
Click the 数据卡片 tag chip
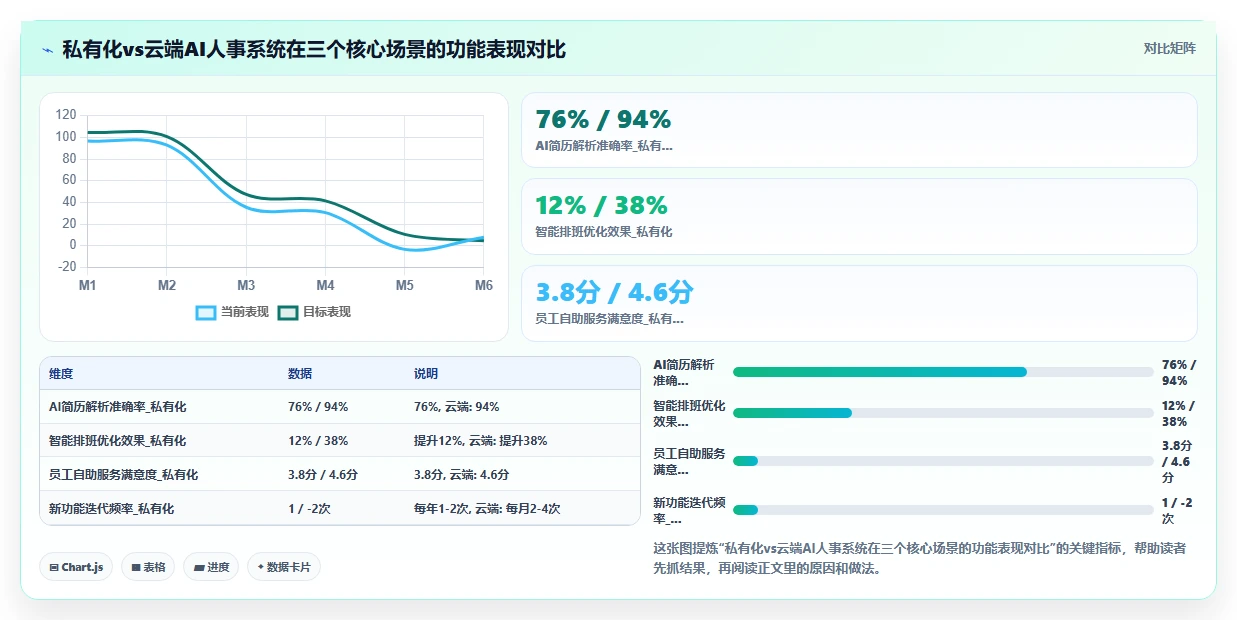(284, 567)
